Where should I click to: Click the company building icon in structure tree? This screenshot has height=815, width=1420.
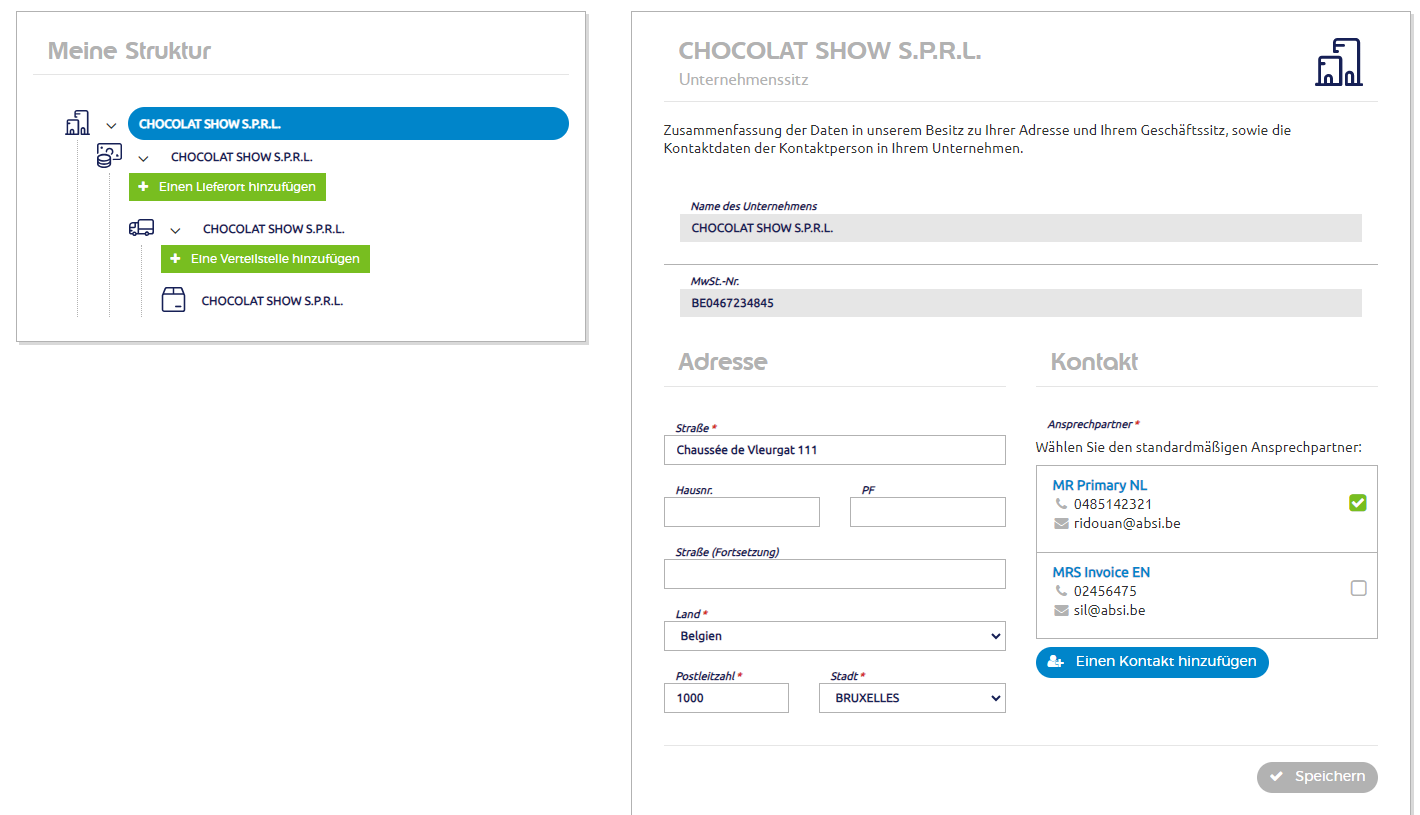(77, 124)
